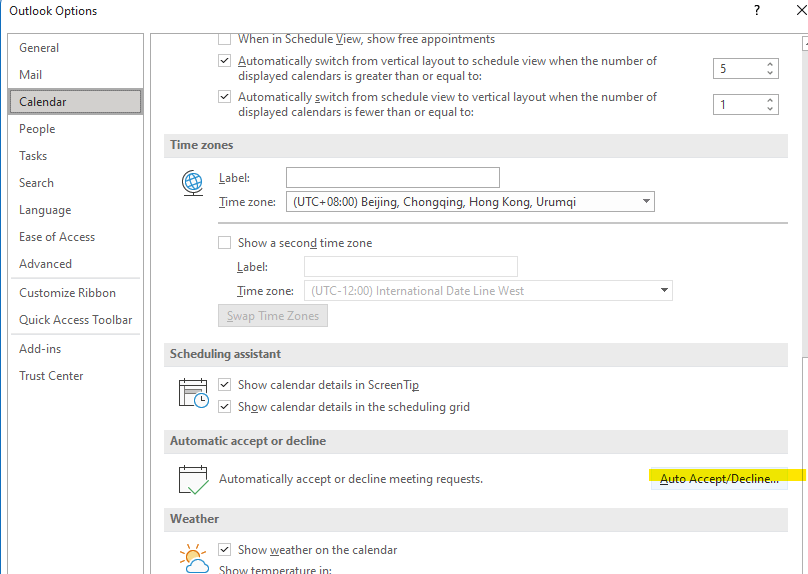Screen dimensions: 808x574
Task: Open the General options category
Action: tap(76, 48)
